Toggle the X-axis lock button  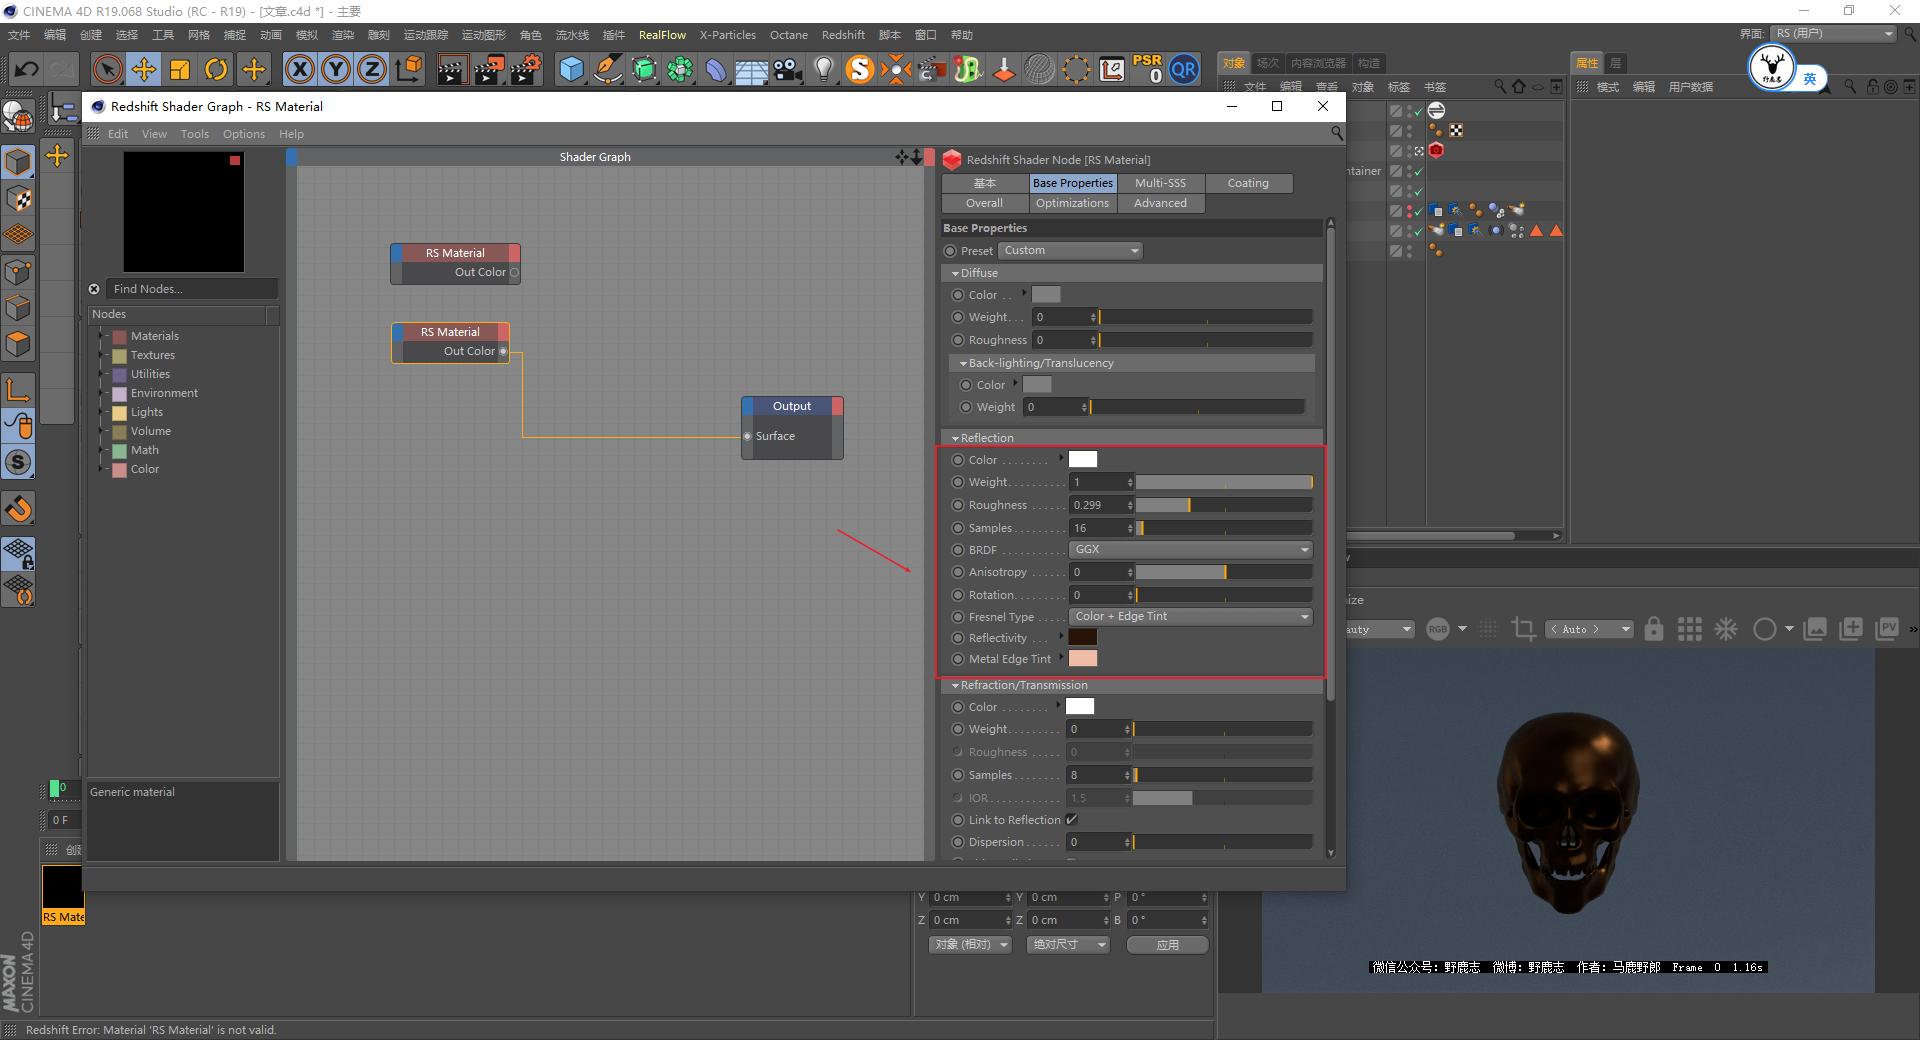pyautogui.click(x=300, y=70)
